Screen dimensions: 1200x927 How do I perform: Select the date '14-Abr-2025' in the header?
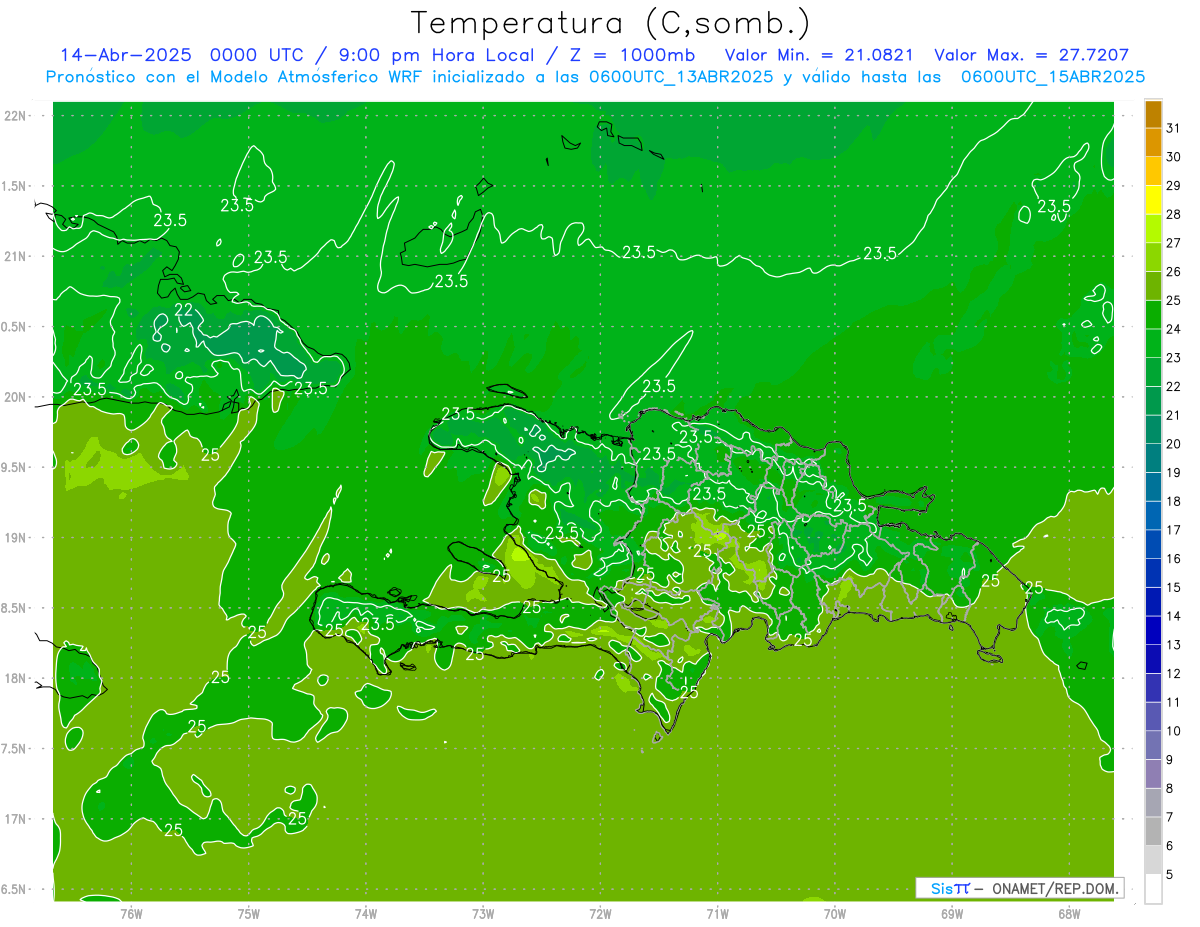click(x=125, y=55)
